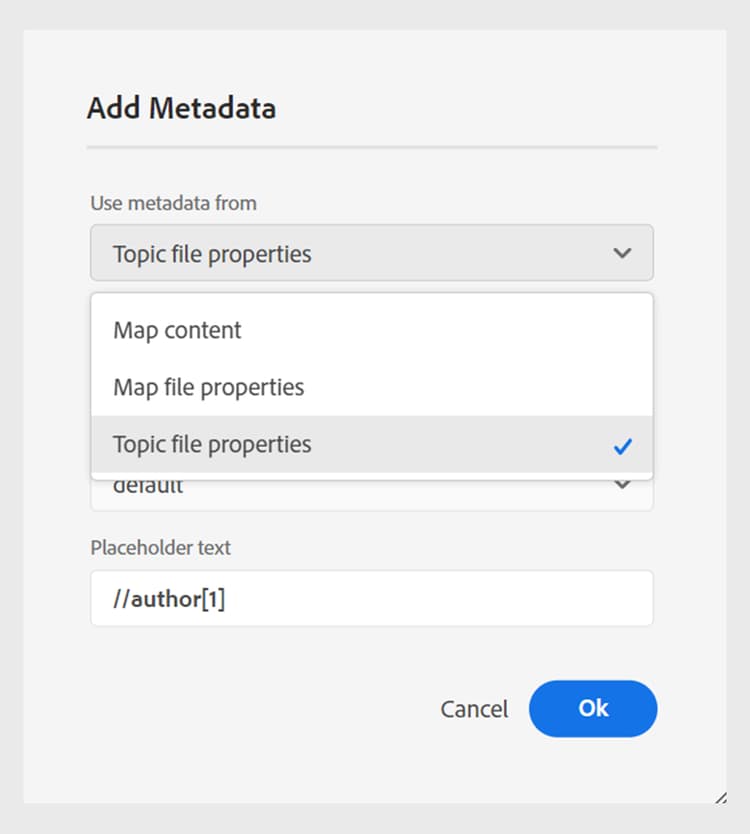750x834 pixels.
Task: Click the divider line under the dialog title
Action: click(x=371, y=148)
